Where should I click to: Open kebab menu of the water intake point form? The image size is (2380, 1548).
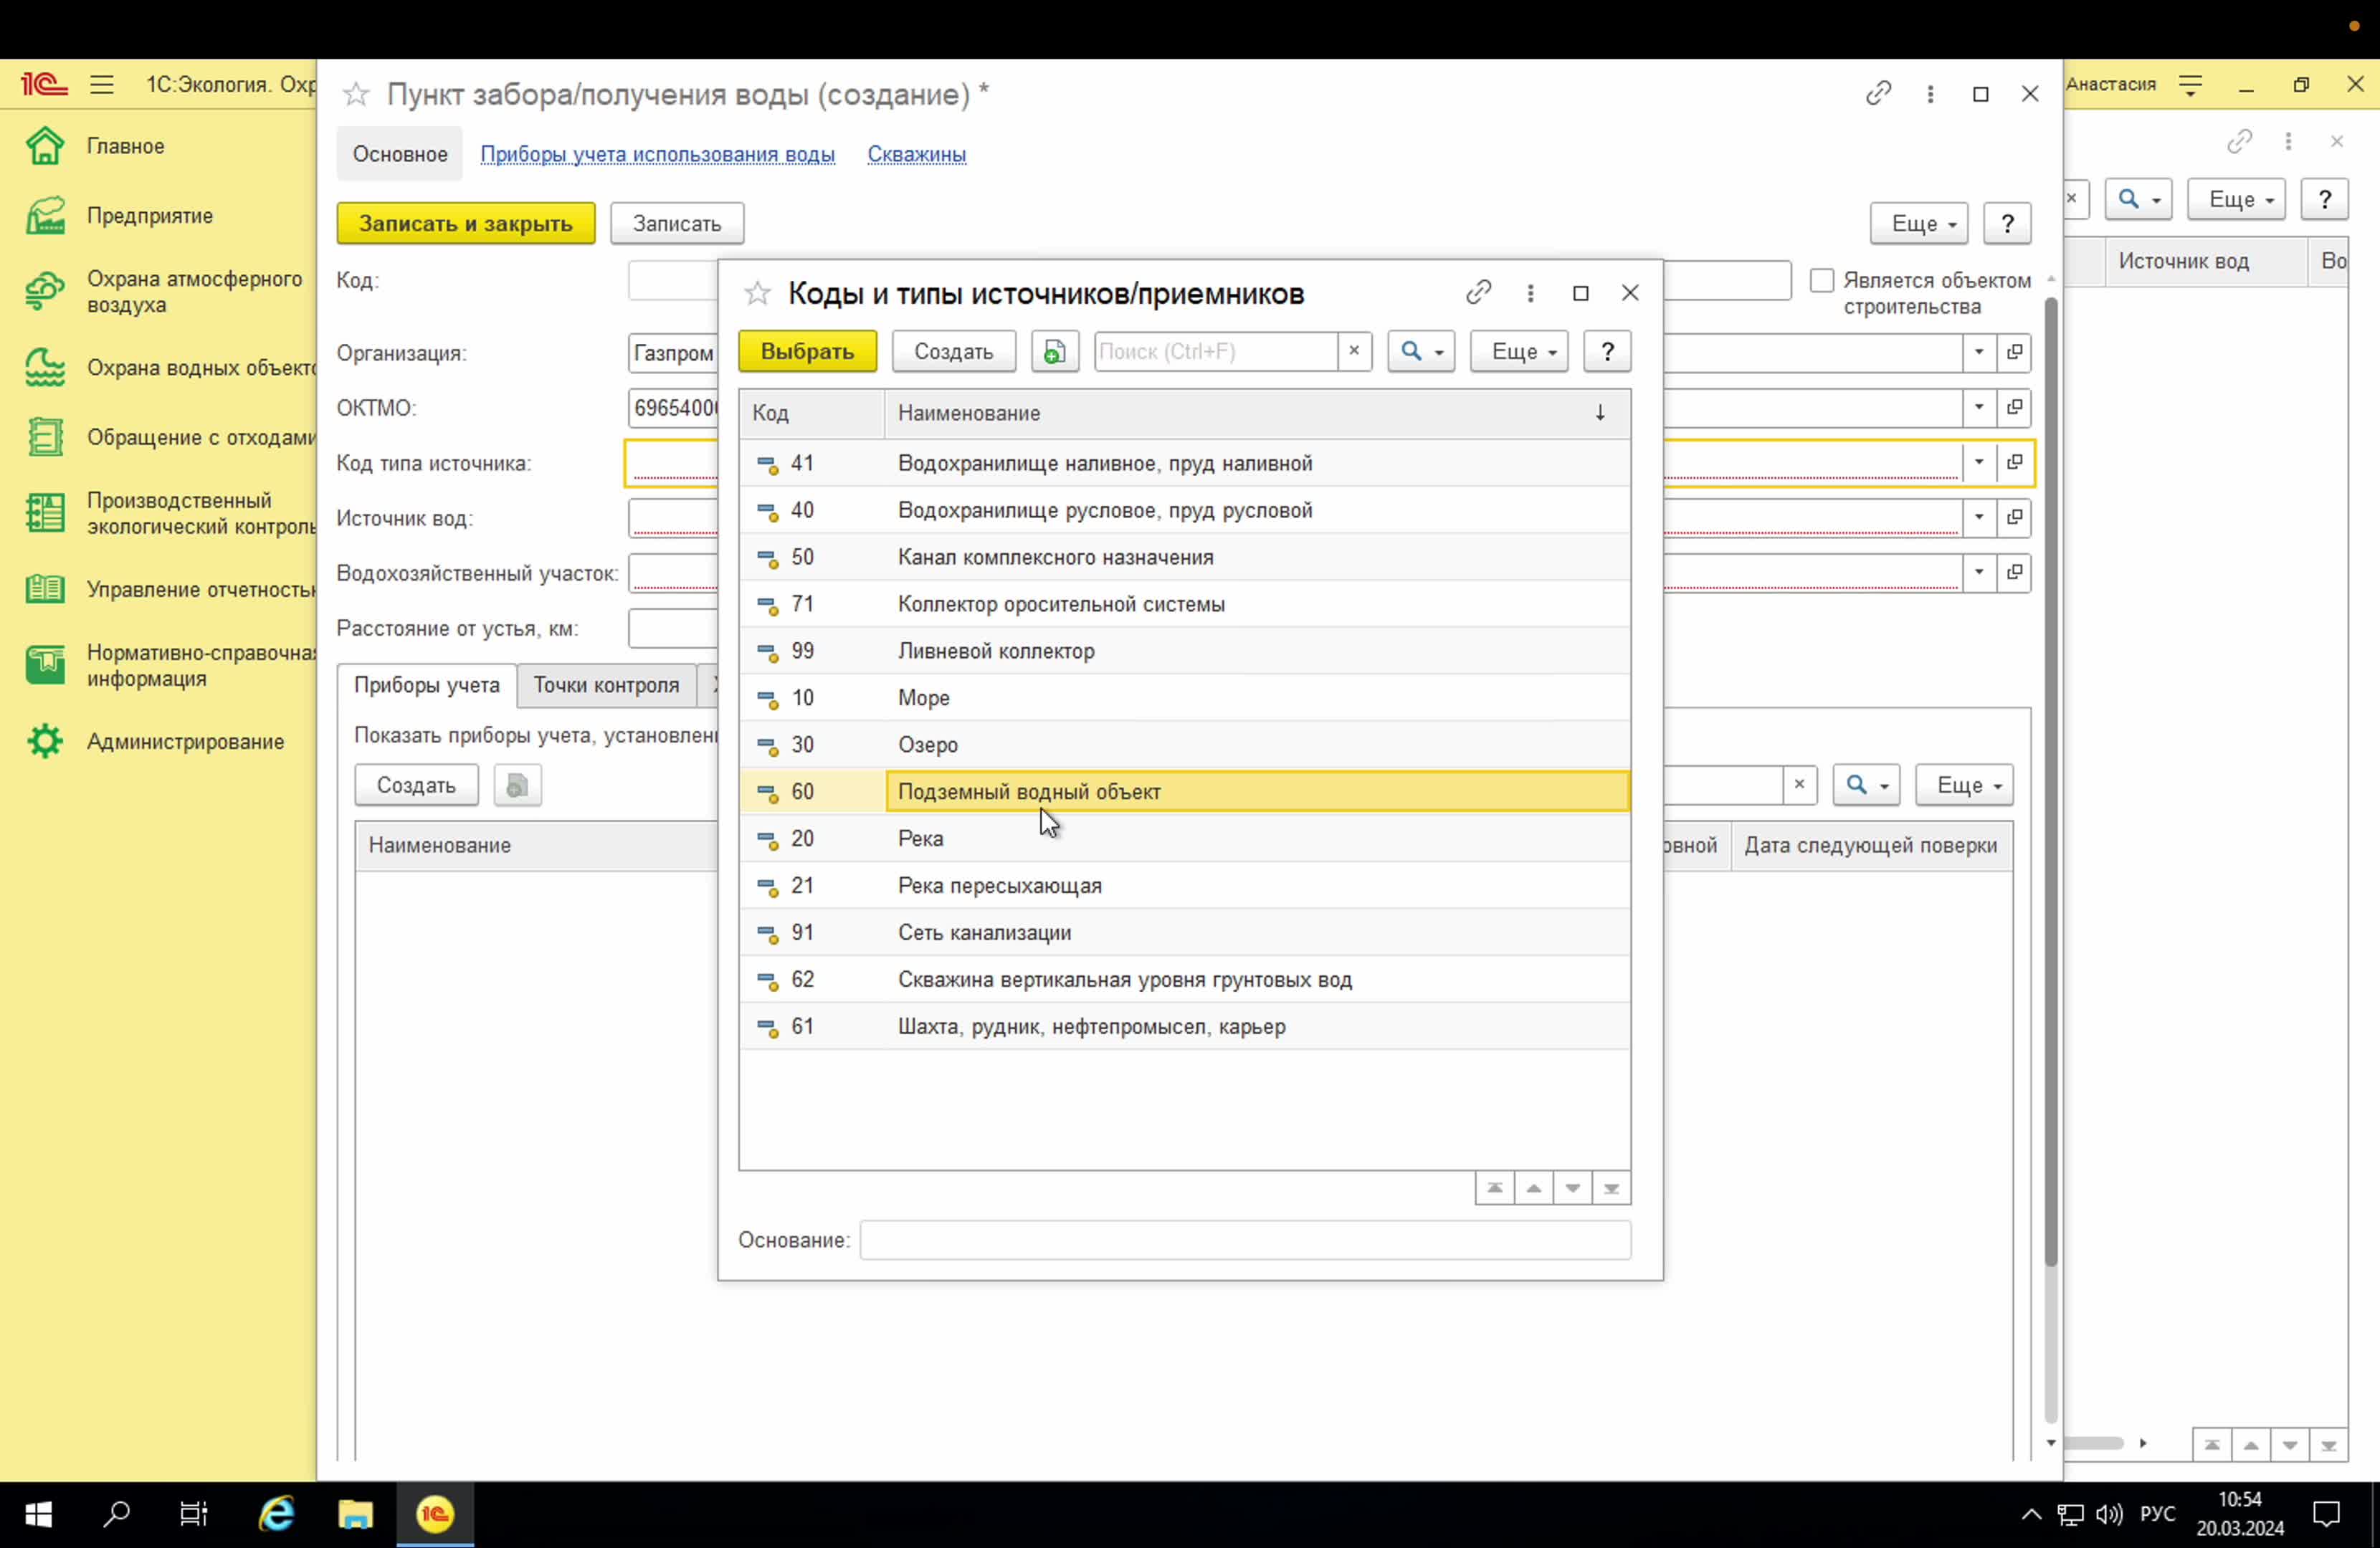[1930, 93]
